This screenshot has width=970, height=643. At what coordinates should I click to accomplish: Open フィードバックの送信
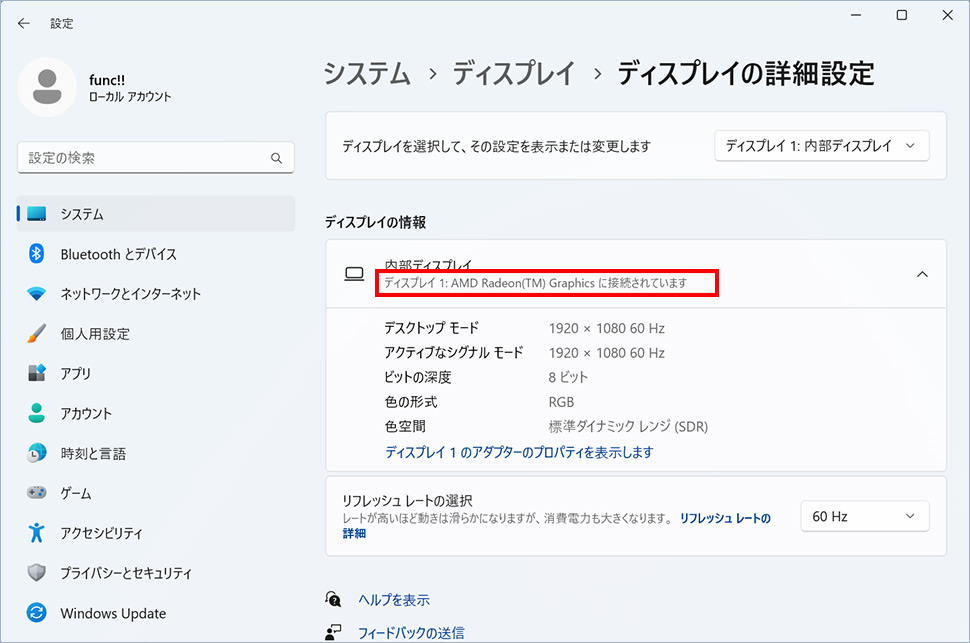pyautogui.click(x=417, y=631)
